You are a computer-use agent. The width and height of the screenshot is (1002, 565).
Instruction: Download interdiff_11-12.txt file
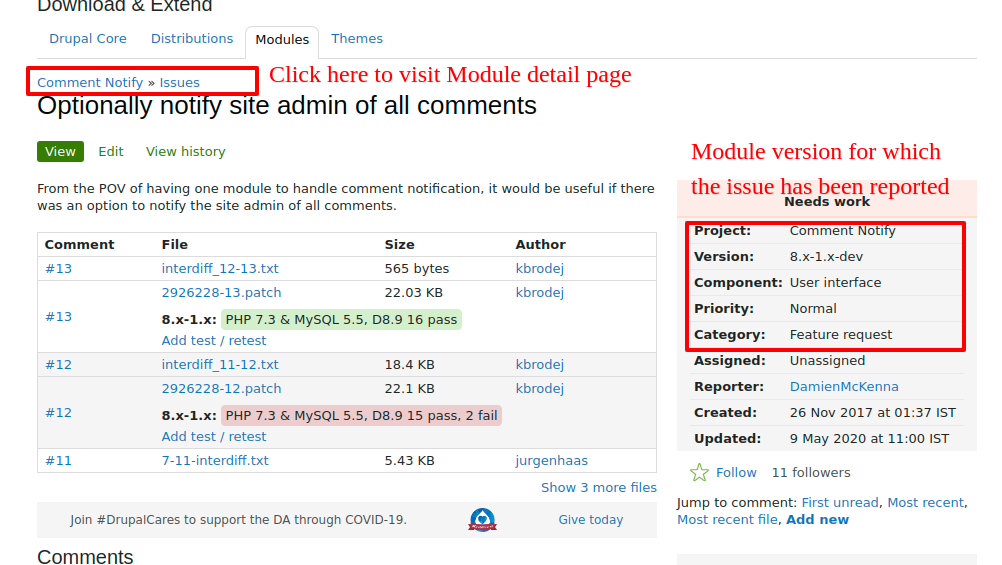(x=220, y=364)
